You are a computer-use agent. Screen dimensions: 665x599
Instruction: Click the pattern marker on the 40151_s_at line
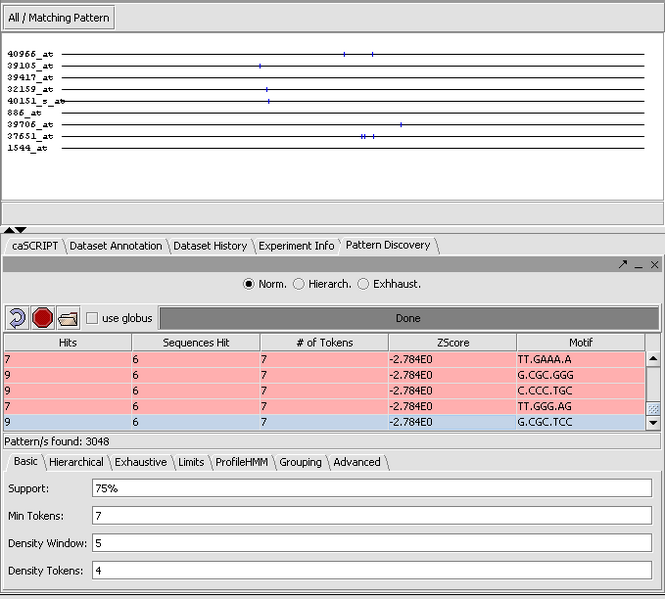coord(269,101)
